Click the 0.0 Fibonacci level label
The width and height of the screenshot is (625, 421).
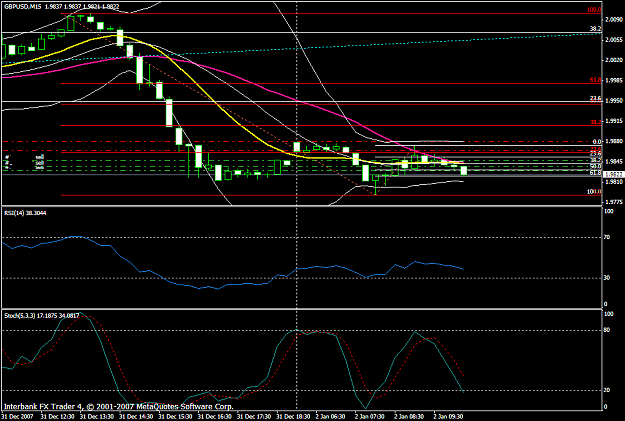[597, 142]
